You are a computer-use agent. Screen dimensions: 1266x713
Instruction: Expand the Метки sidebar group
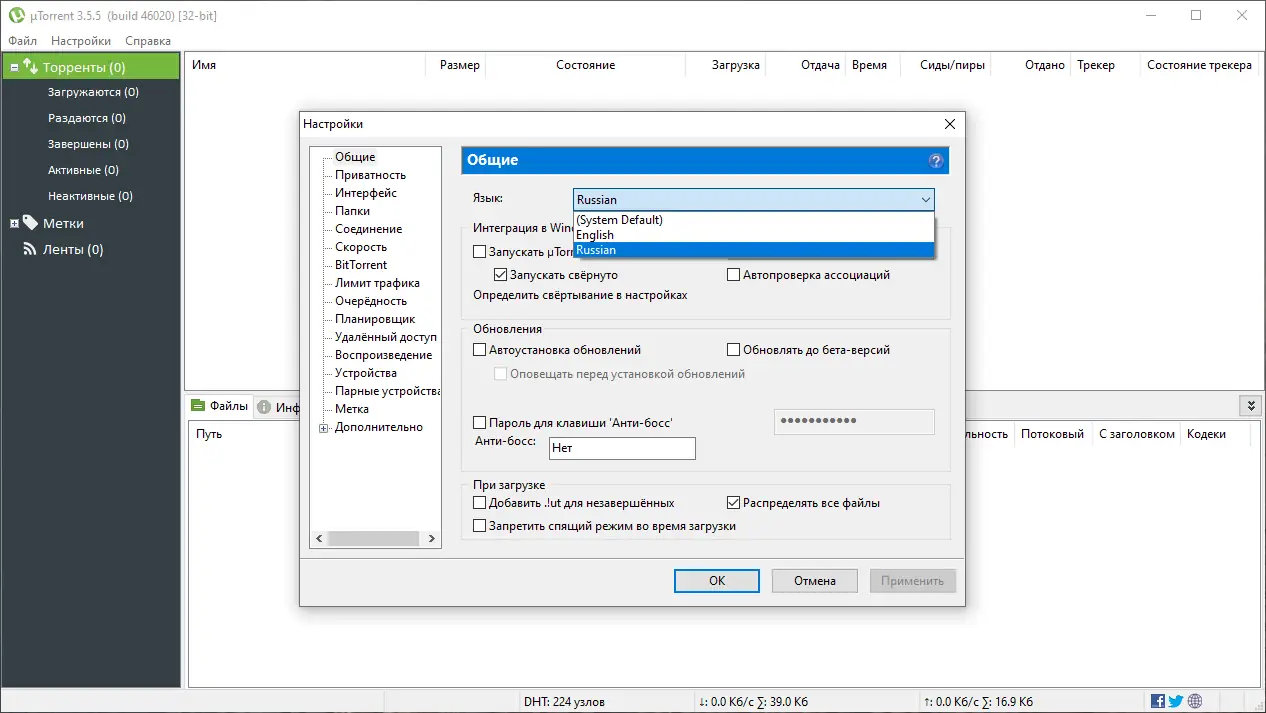click(14, 223)
